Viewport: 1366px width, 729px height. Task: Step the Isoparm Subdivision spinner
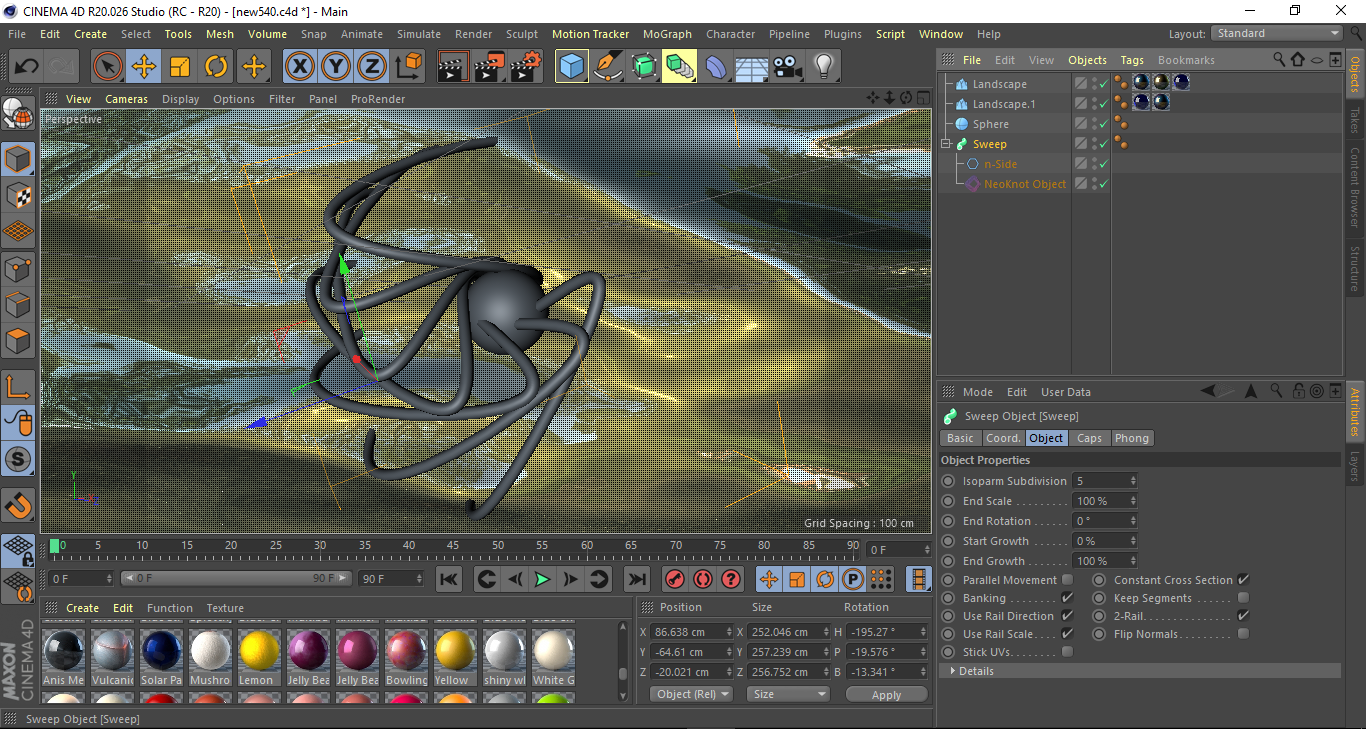click(x=1133, y=481)
